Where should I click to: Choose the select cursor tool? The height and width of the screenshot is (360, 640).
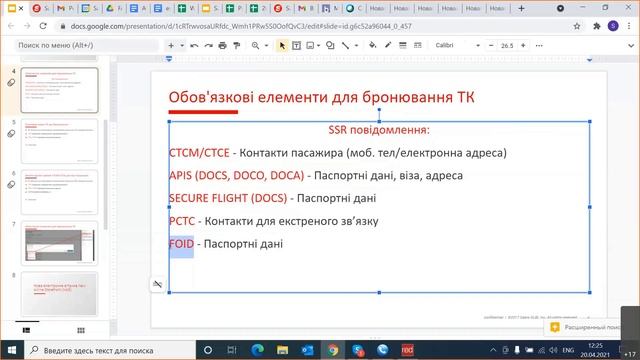click(x=282, y=46)
